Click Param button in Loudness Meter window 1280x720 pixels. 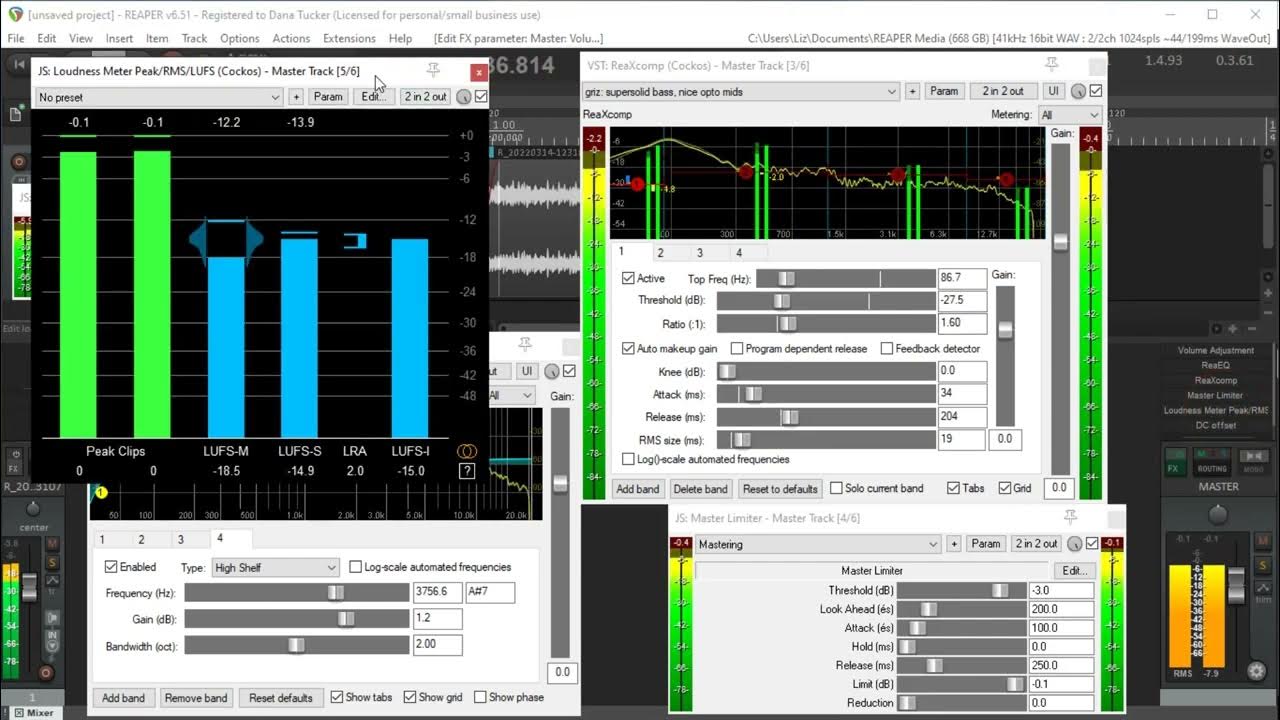point(328,97)
